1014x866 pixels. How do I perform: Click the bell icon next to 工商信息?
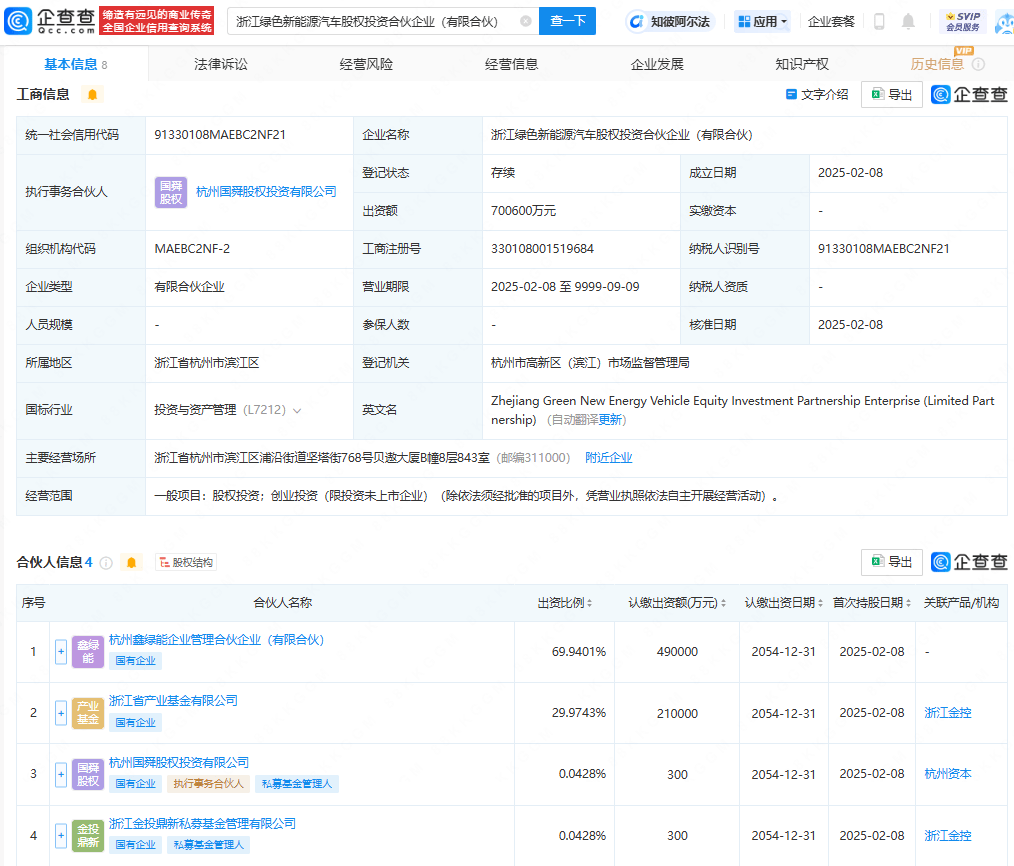[x=92, y=95]
